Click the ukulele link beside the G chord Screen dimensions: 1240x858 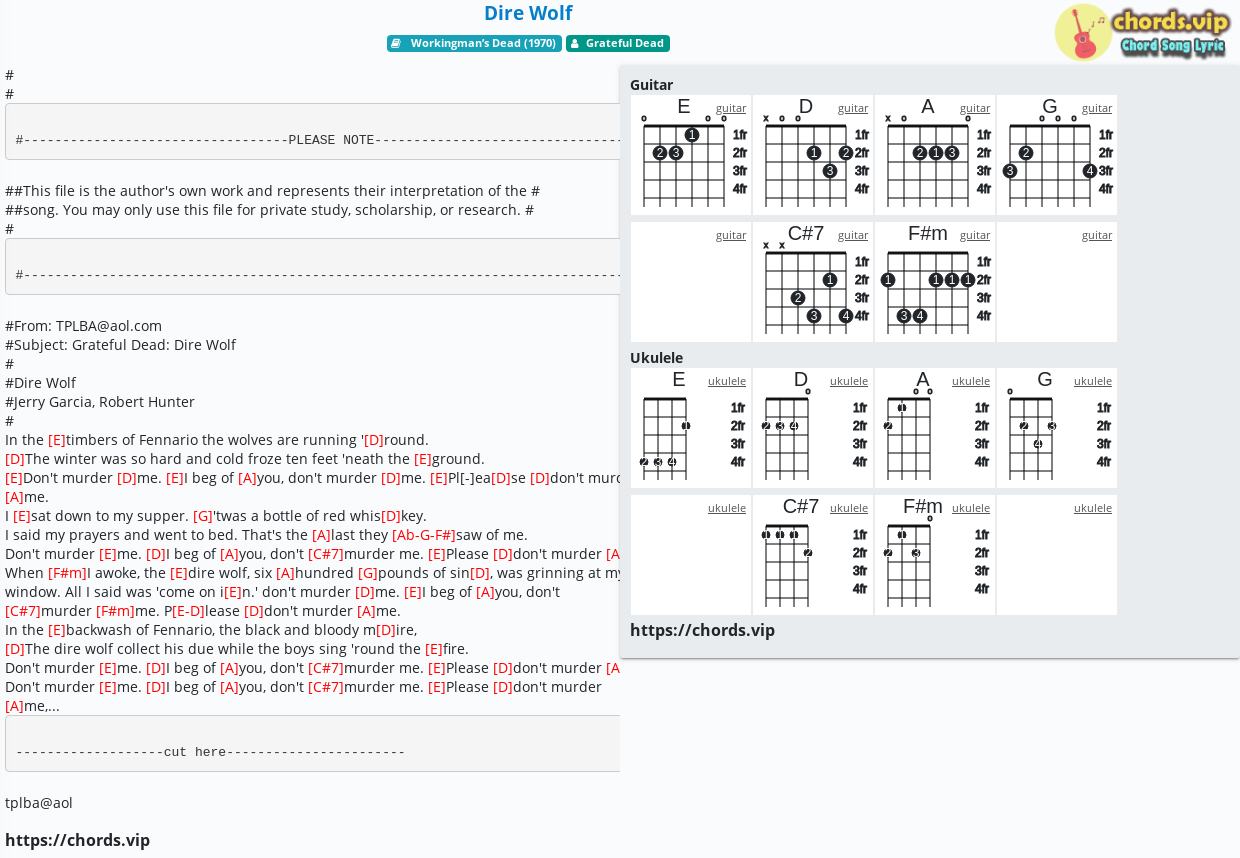pos(1093,381)
